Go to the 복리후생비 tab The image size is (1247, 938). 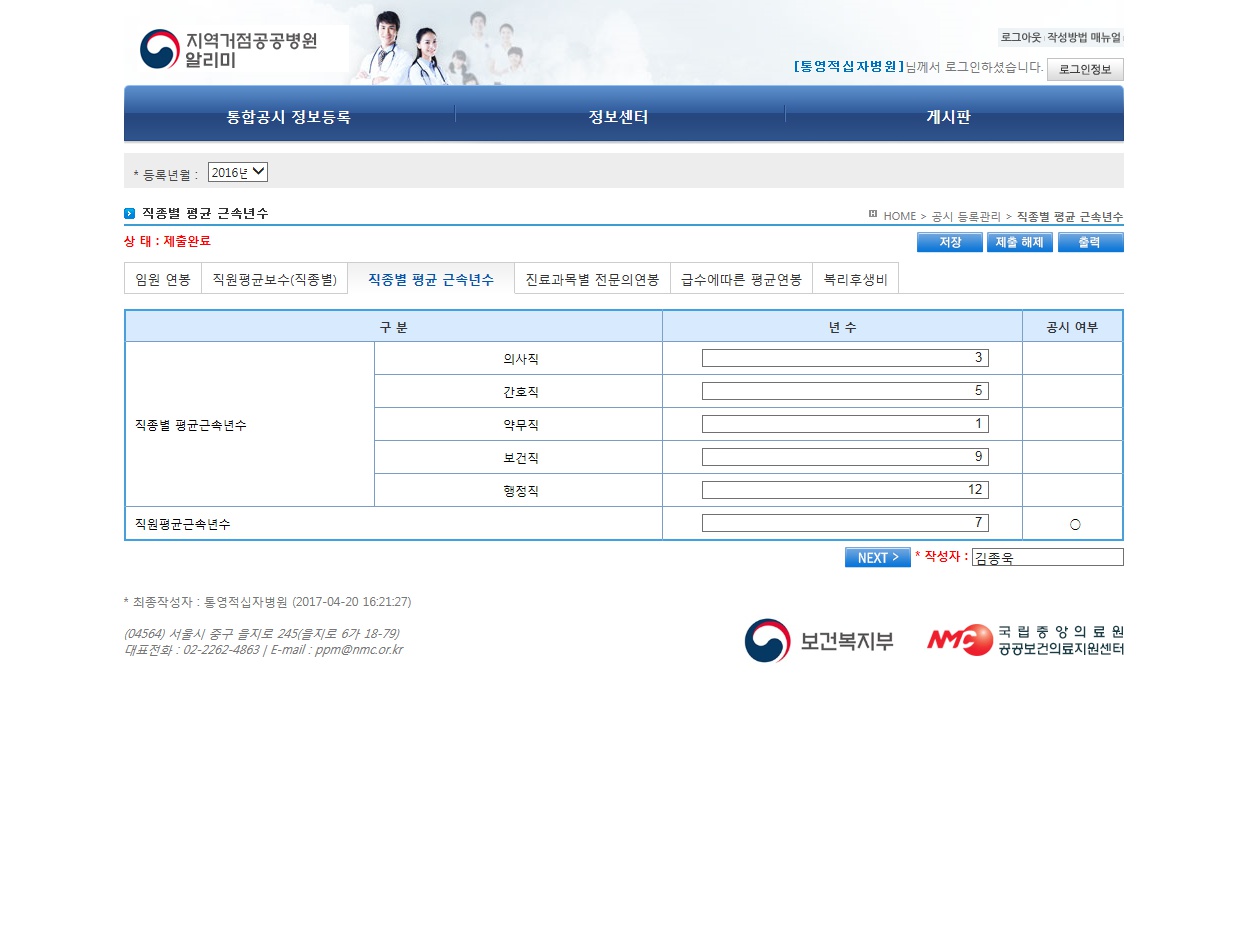[x=855, y=279]
